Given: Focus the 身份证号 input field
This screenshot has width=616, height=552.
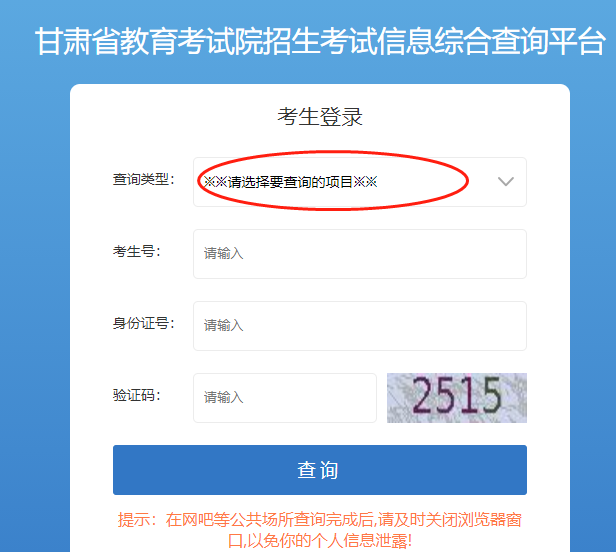Looking at the screenshot, I should pos(359,326).
